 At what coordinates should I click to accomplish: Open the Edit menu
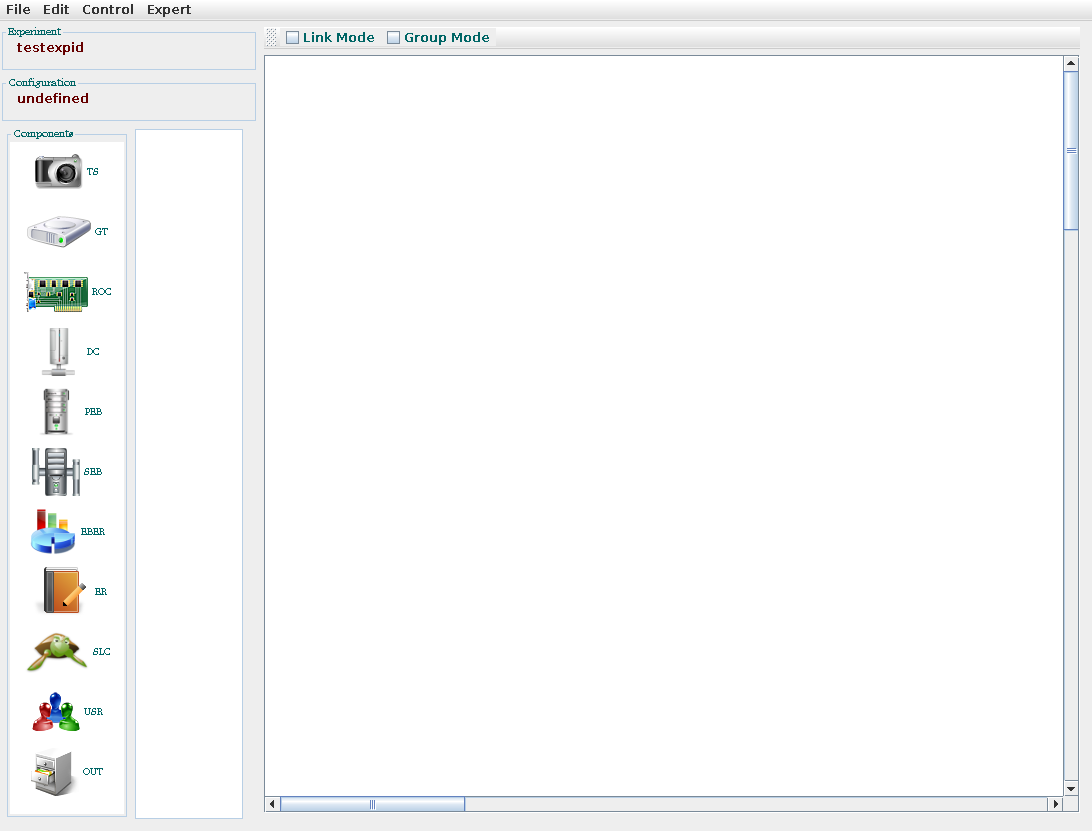[x=56, y=9]
